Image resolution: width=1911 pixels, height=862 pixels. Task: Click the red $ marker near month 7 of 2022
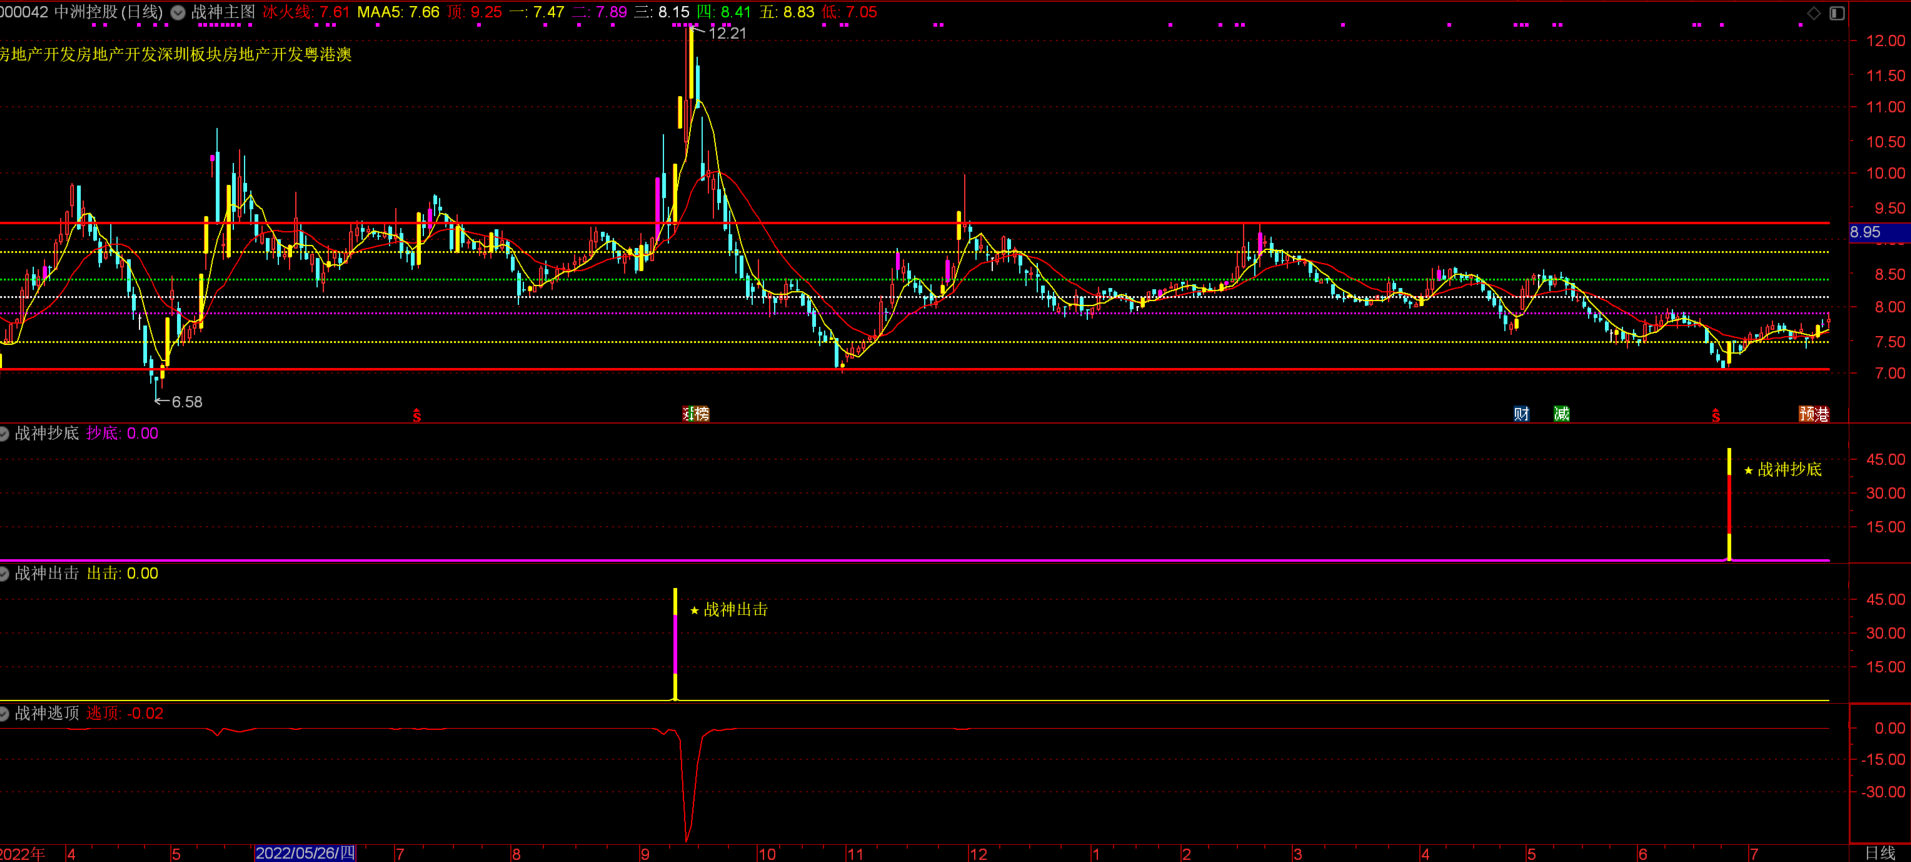(x=417, y=415)
